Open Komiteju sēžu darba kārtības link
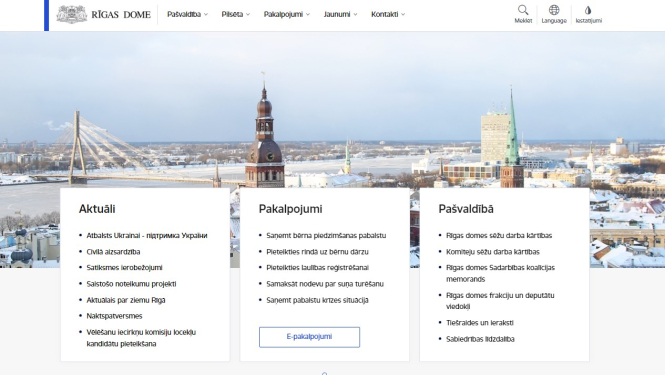 point(493,252)
